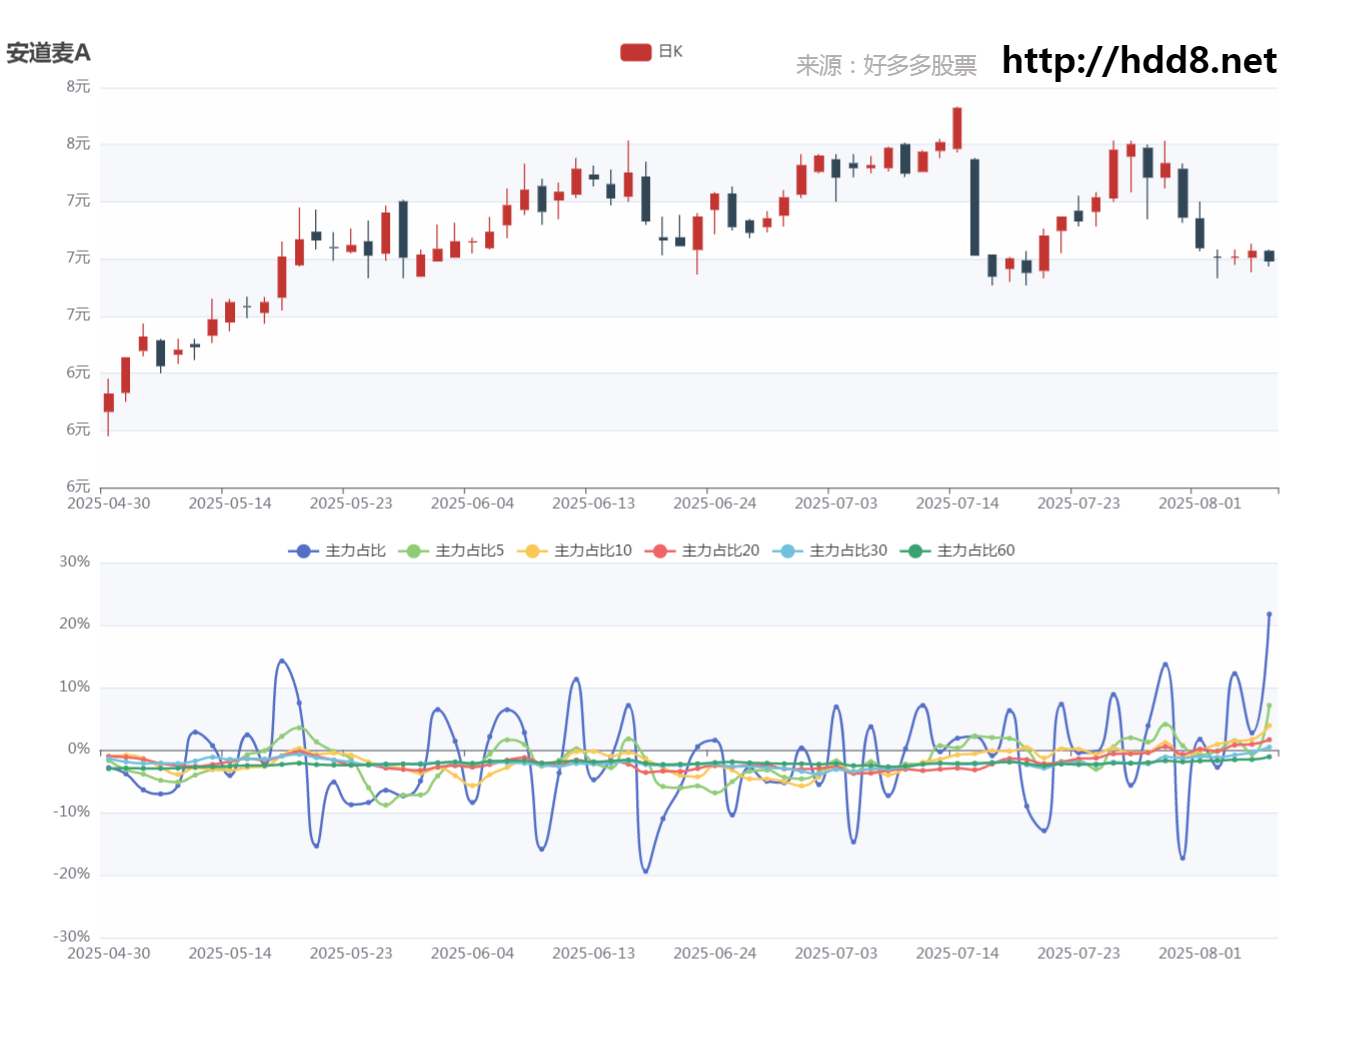Screen dimensions: 1365x1037
Task: Open the http://hdd8.net link
Action: tap(1139, 61)
